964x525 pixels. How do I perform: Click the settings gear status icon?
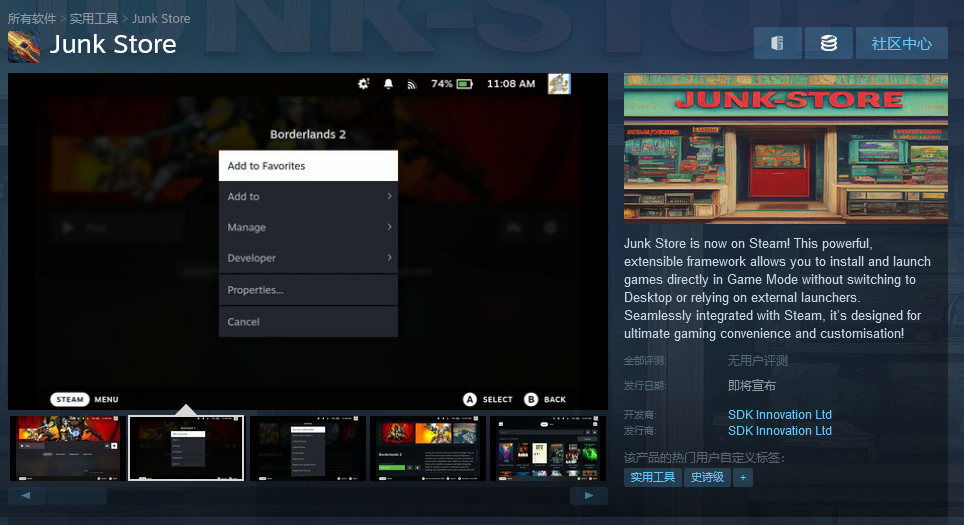(x=363, y=84)
